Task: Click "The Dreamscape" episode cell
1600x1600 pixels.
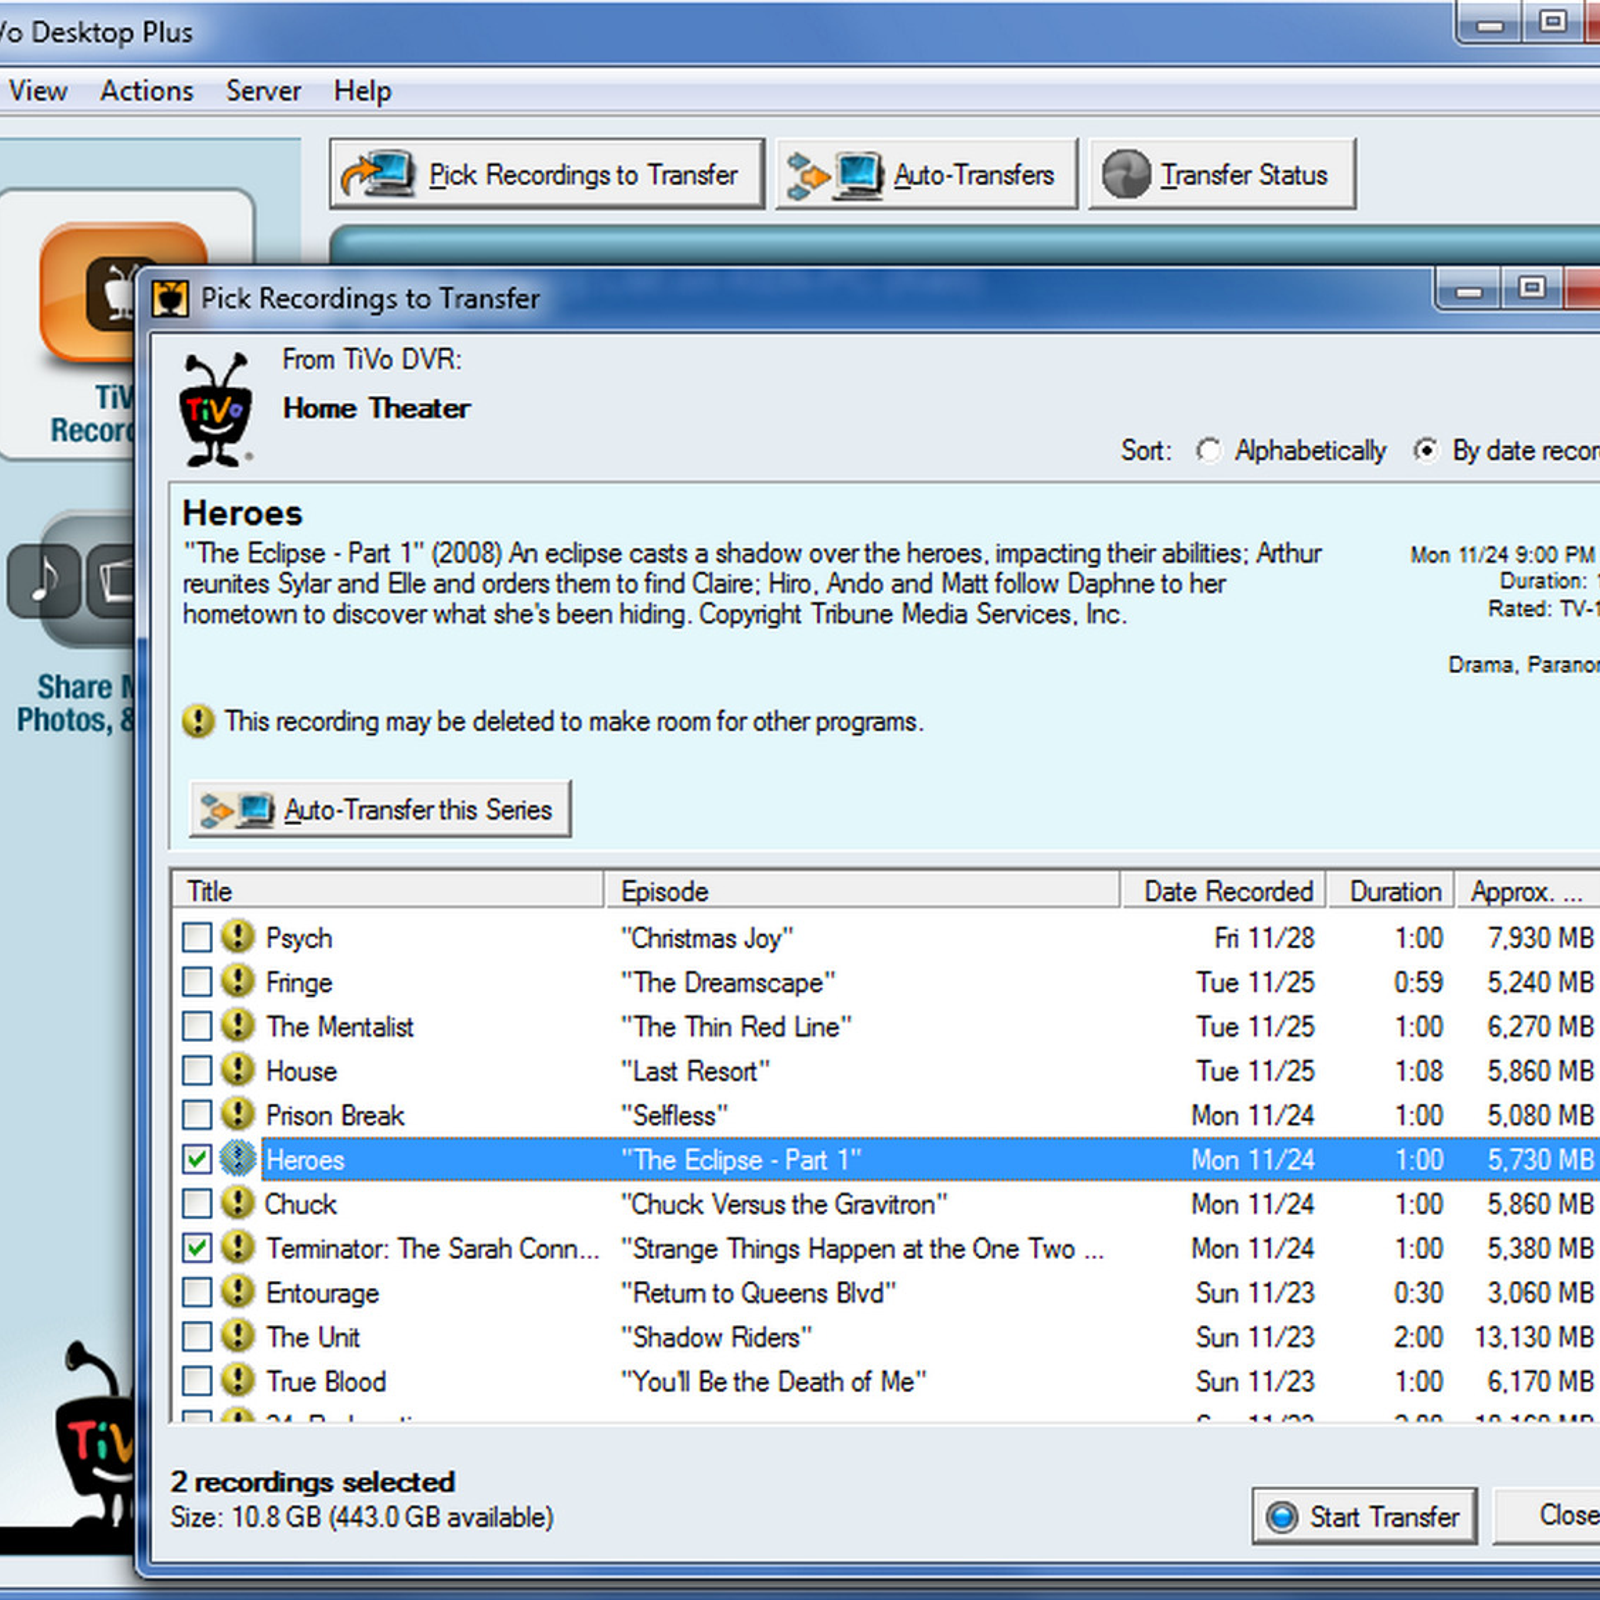Action: point(728,982)
